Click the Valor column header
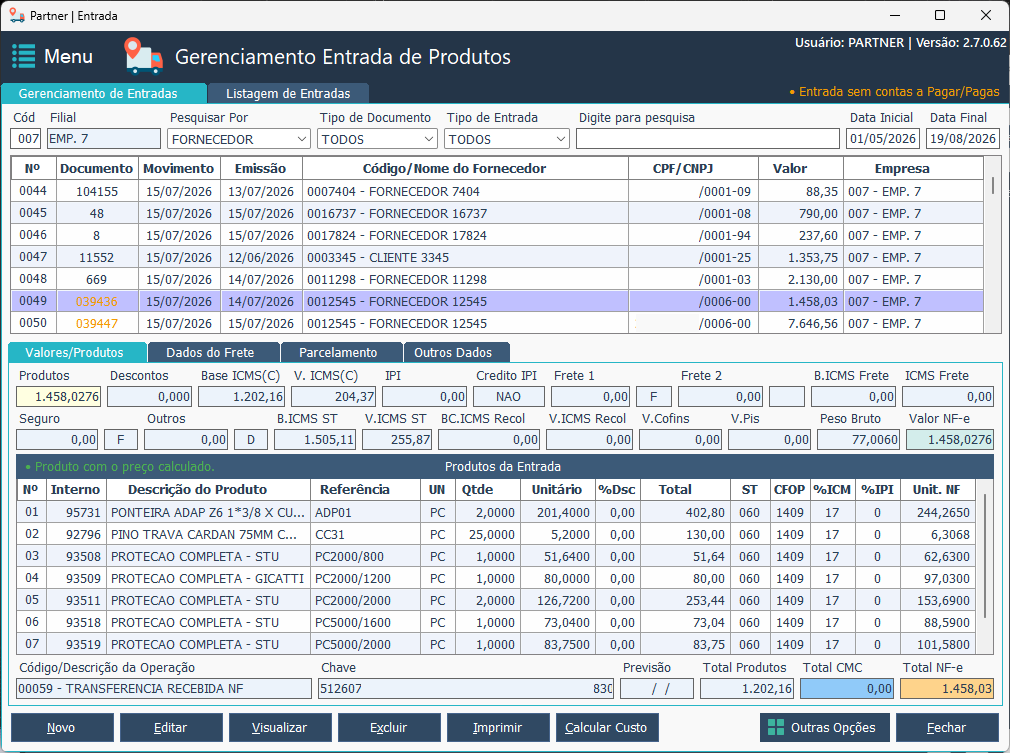 (801, 169)
